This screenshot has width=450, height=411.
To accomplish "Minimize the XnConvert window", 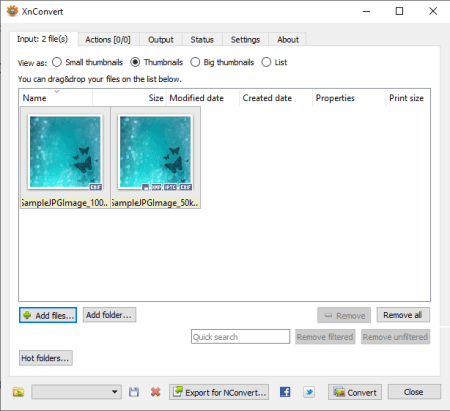I will 367,11.
